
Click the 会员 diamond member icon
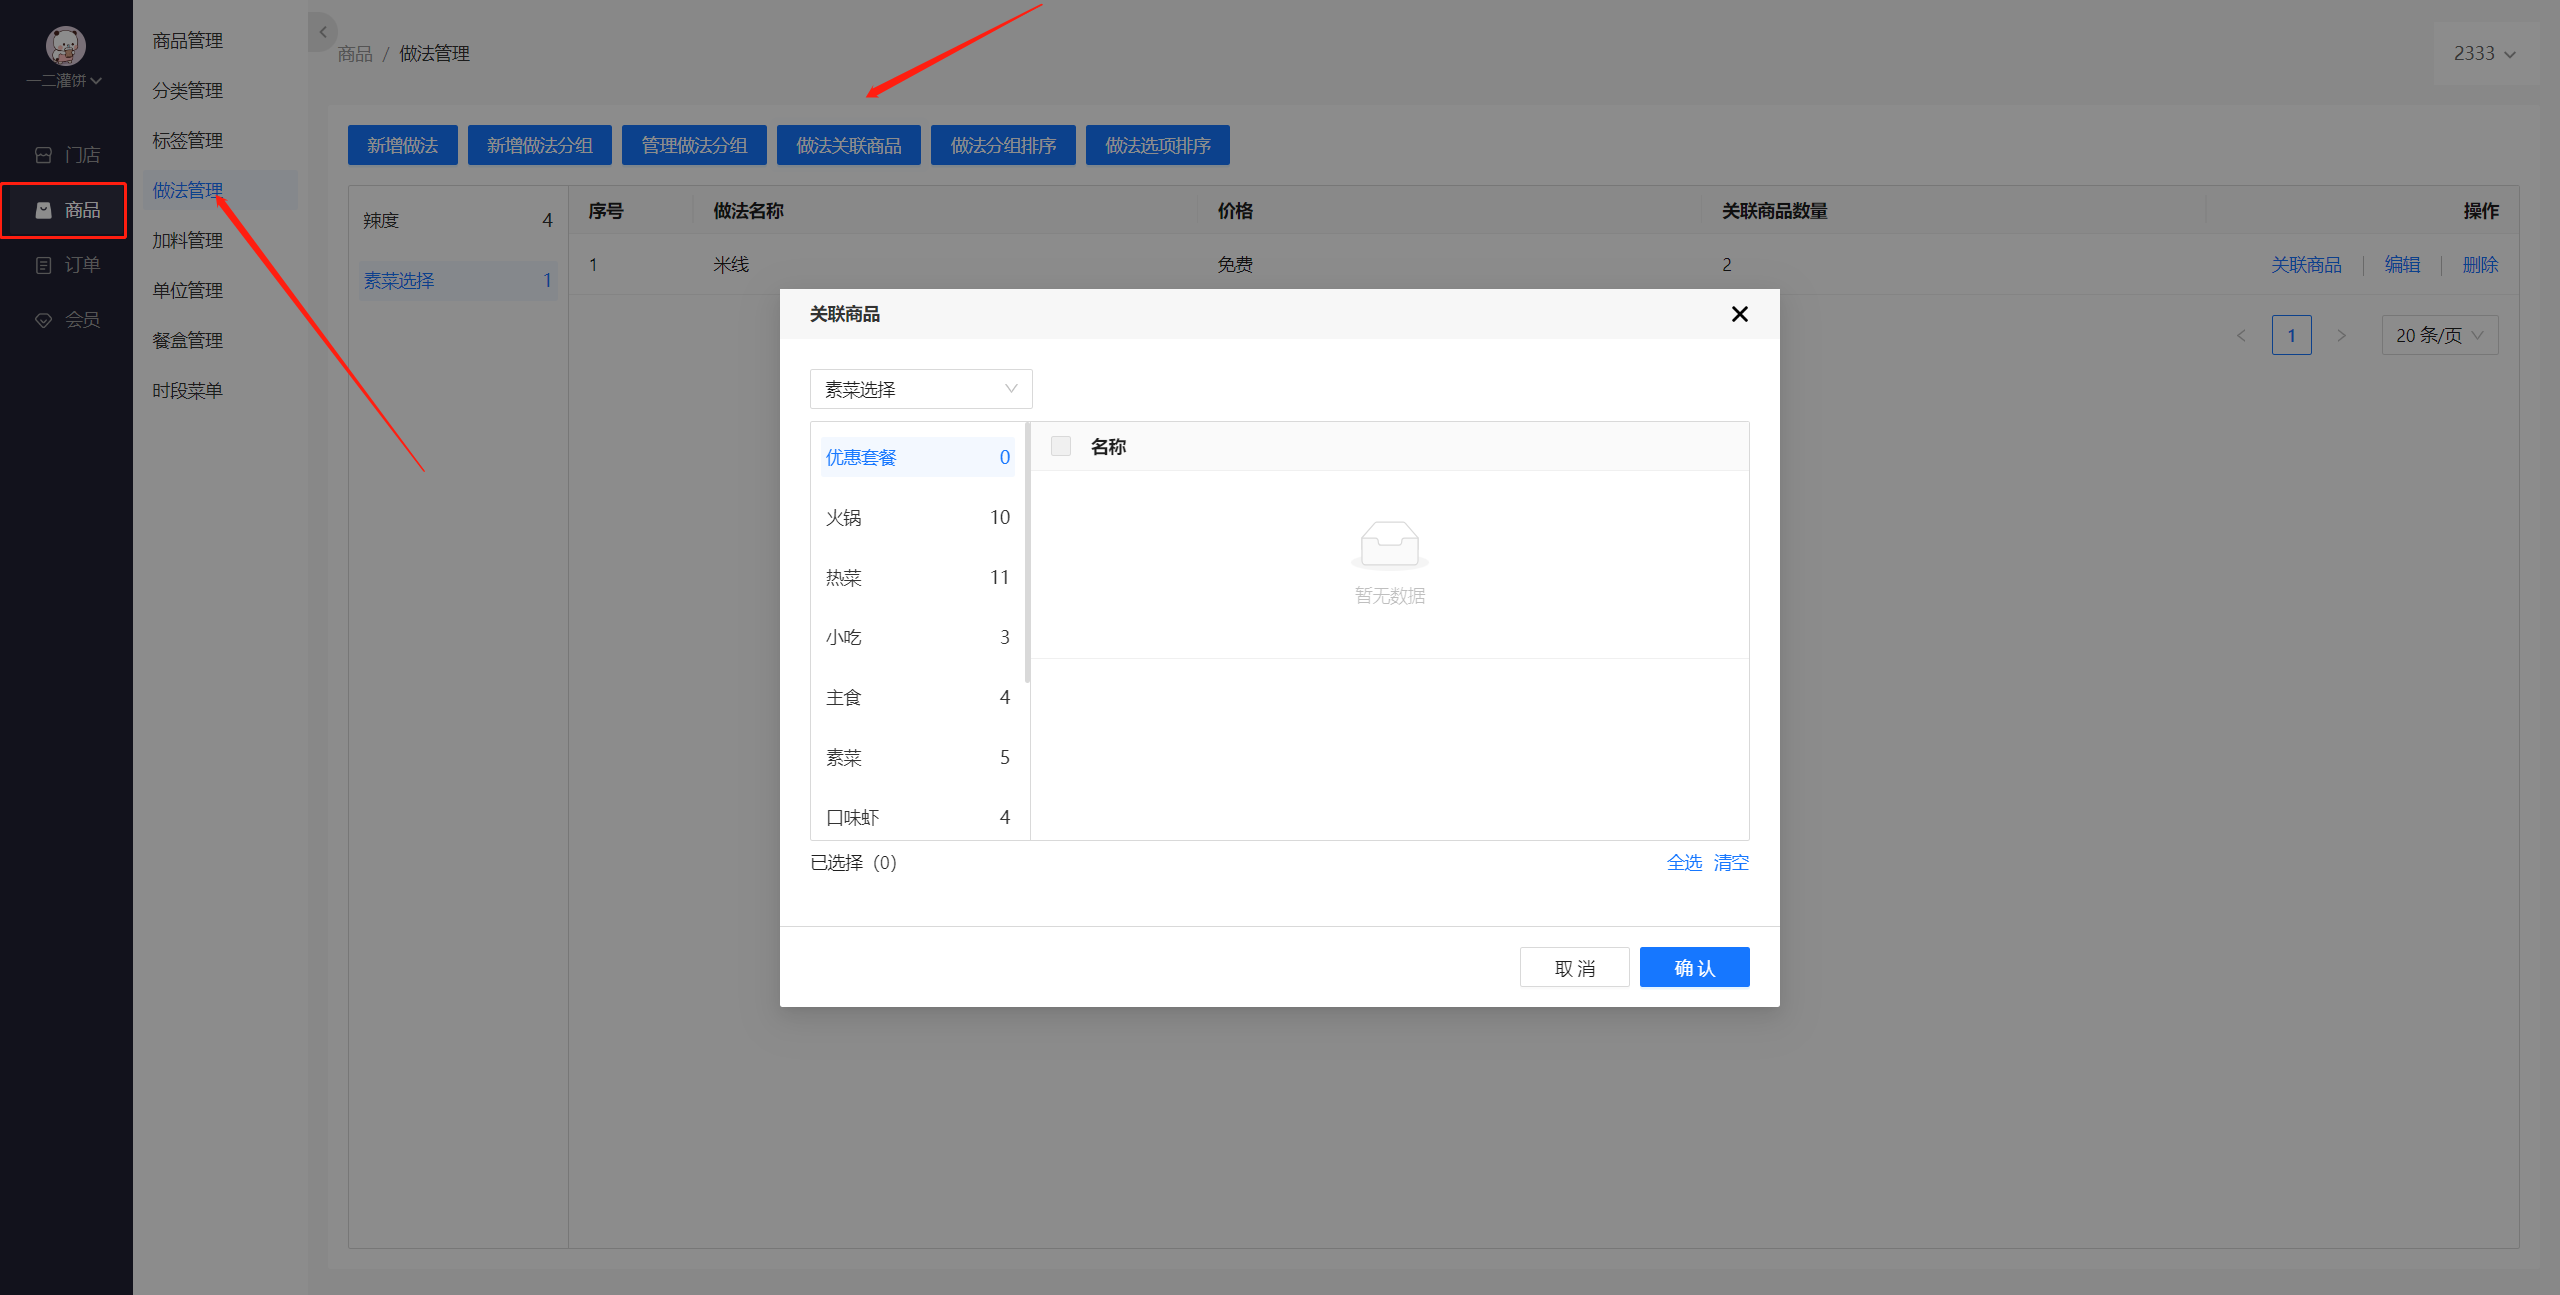[43, 320]
